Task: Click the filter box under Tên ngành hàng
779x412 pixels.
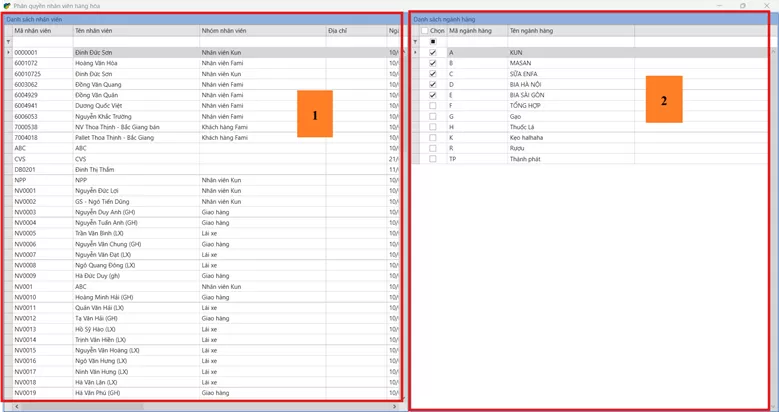Action: (571, 42)
